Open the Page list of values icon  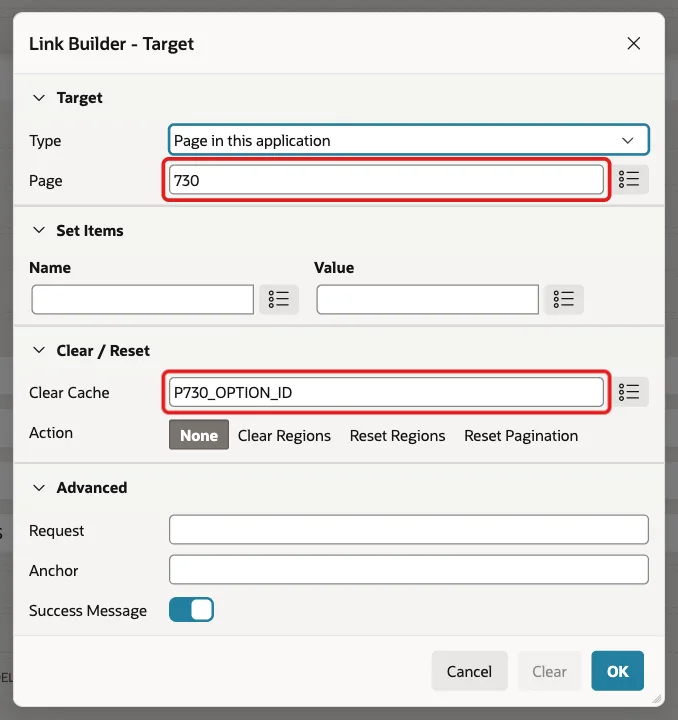point(629,179)
